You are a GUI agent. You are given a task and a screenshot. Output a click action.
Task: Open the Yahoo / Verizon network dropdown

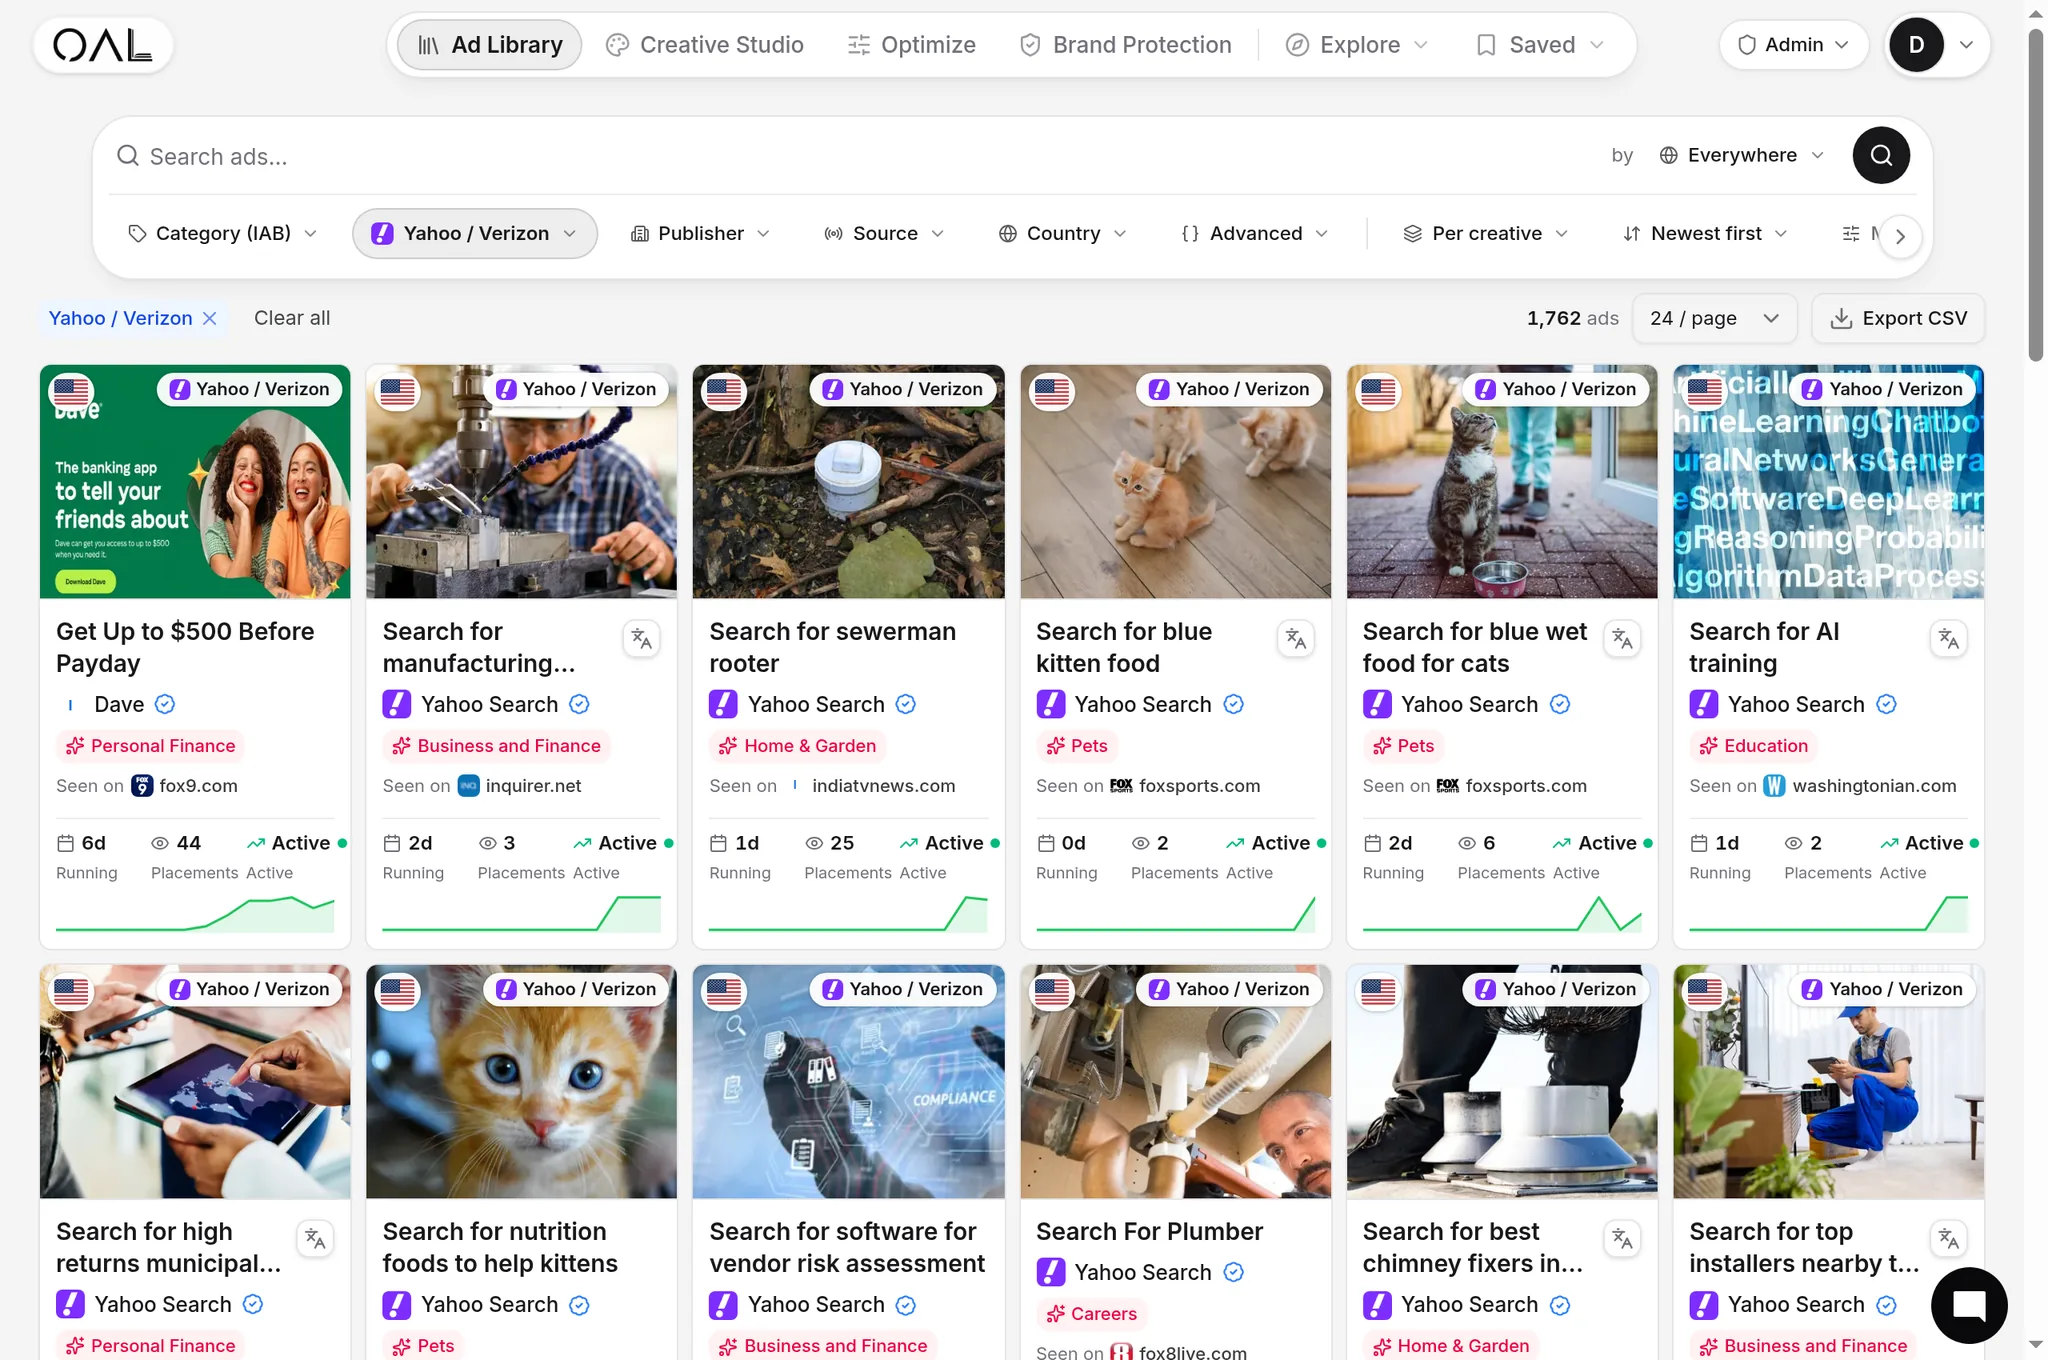tap(475, 233)
